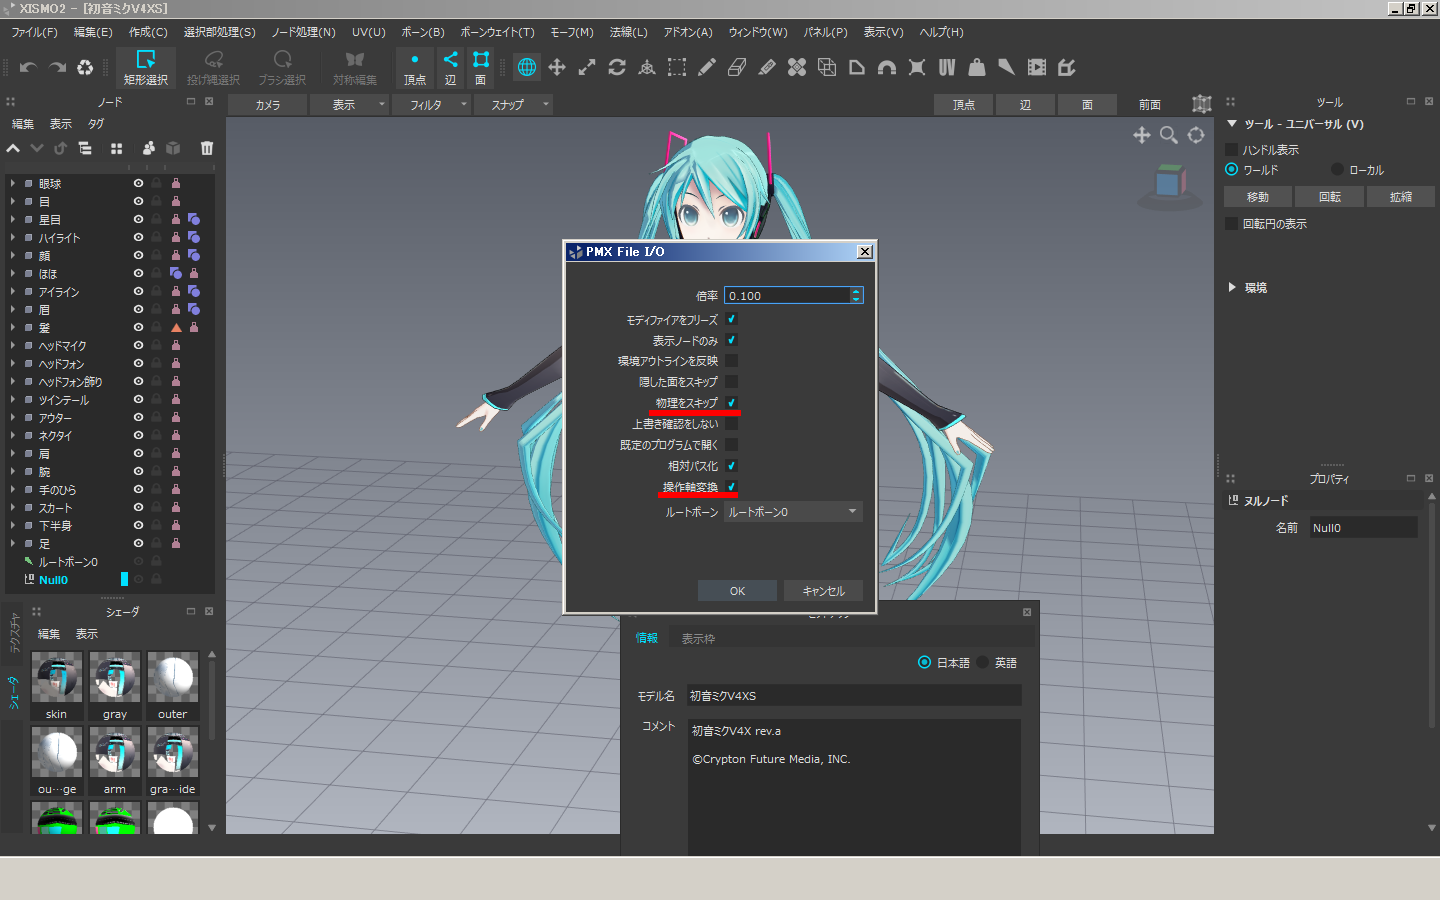Open the ルートボーン dropdown
1440x900 pixels.
793,512
